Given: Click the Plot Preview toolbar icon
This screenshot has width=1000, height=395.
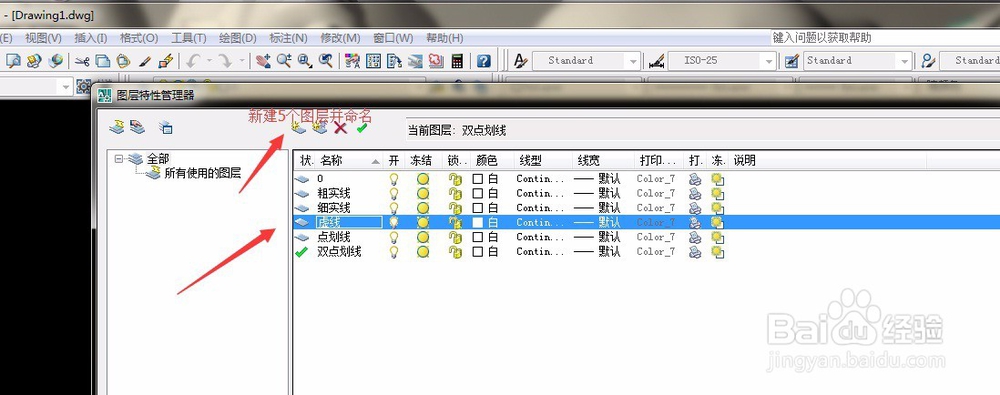Looking at the screenshot, I should coord(14,61).
